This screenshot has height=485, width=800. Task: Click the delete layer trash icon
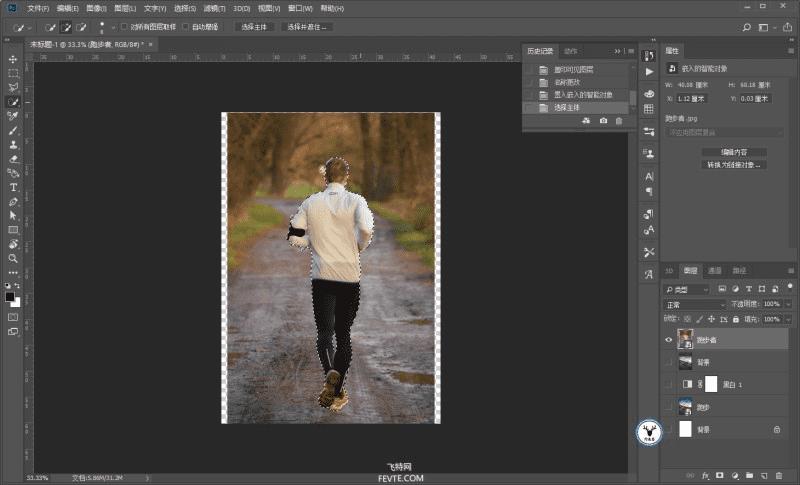tap(777, 475)
